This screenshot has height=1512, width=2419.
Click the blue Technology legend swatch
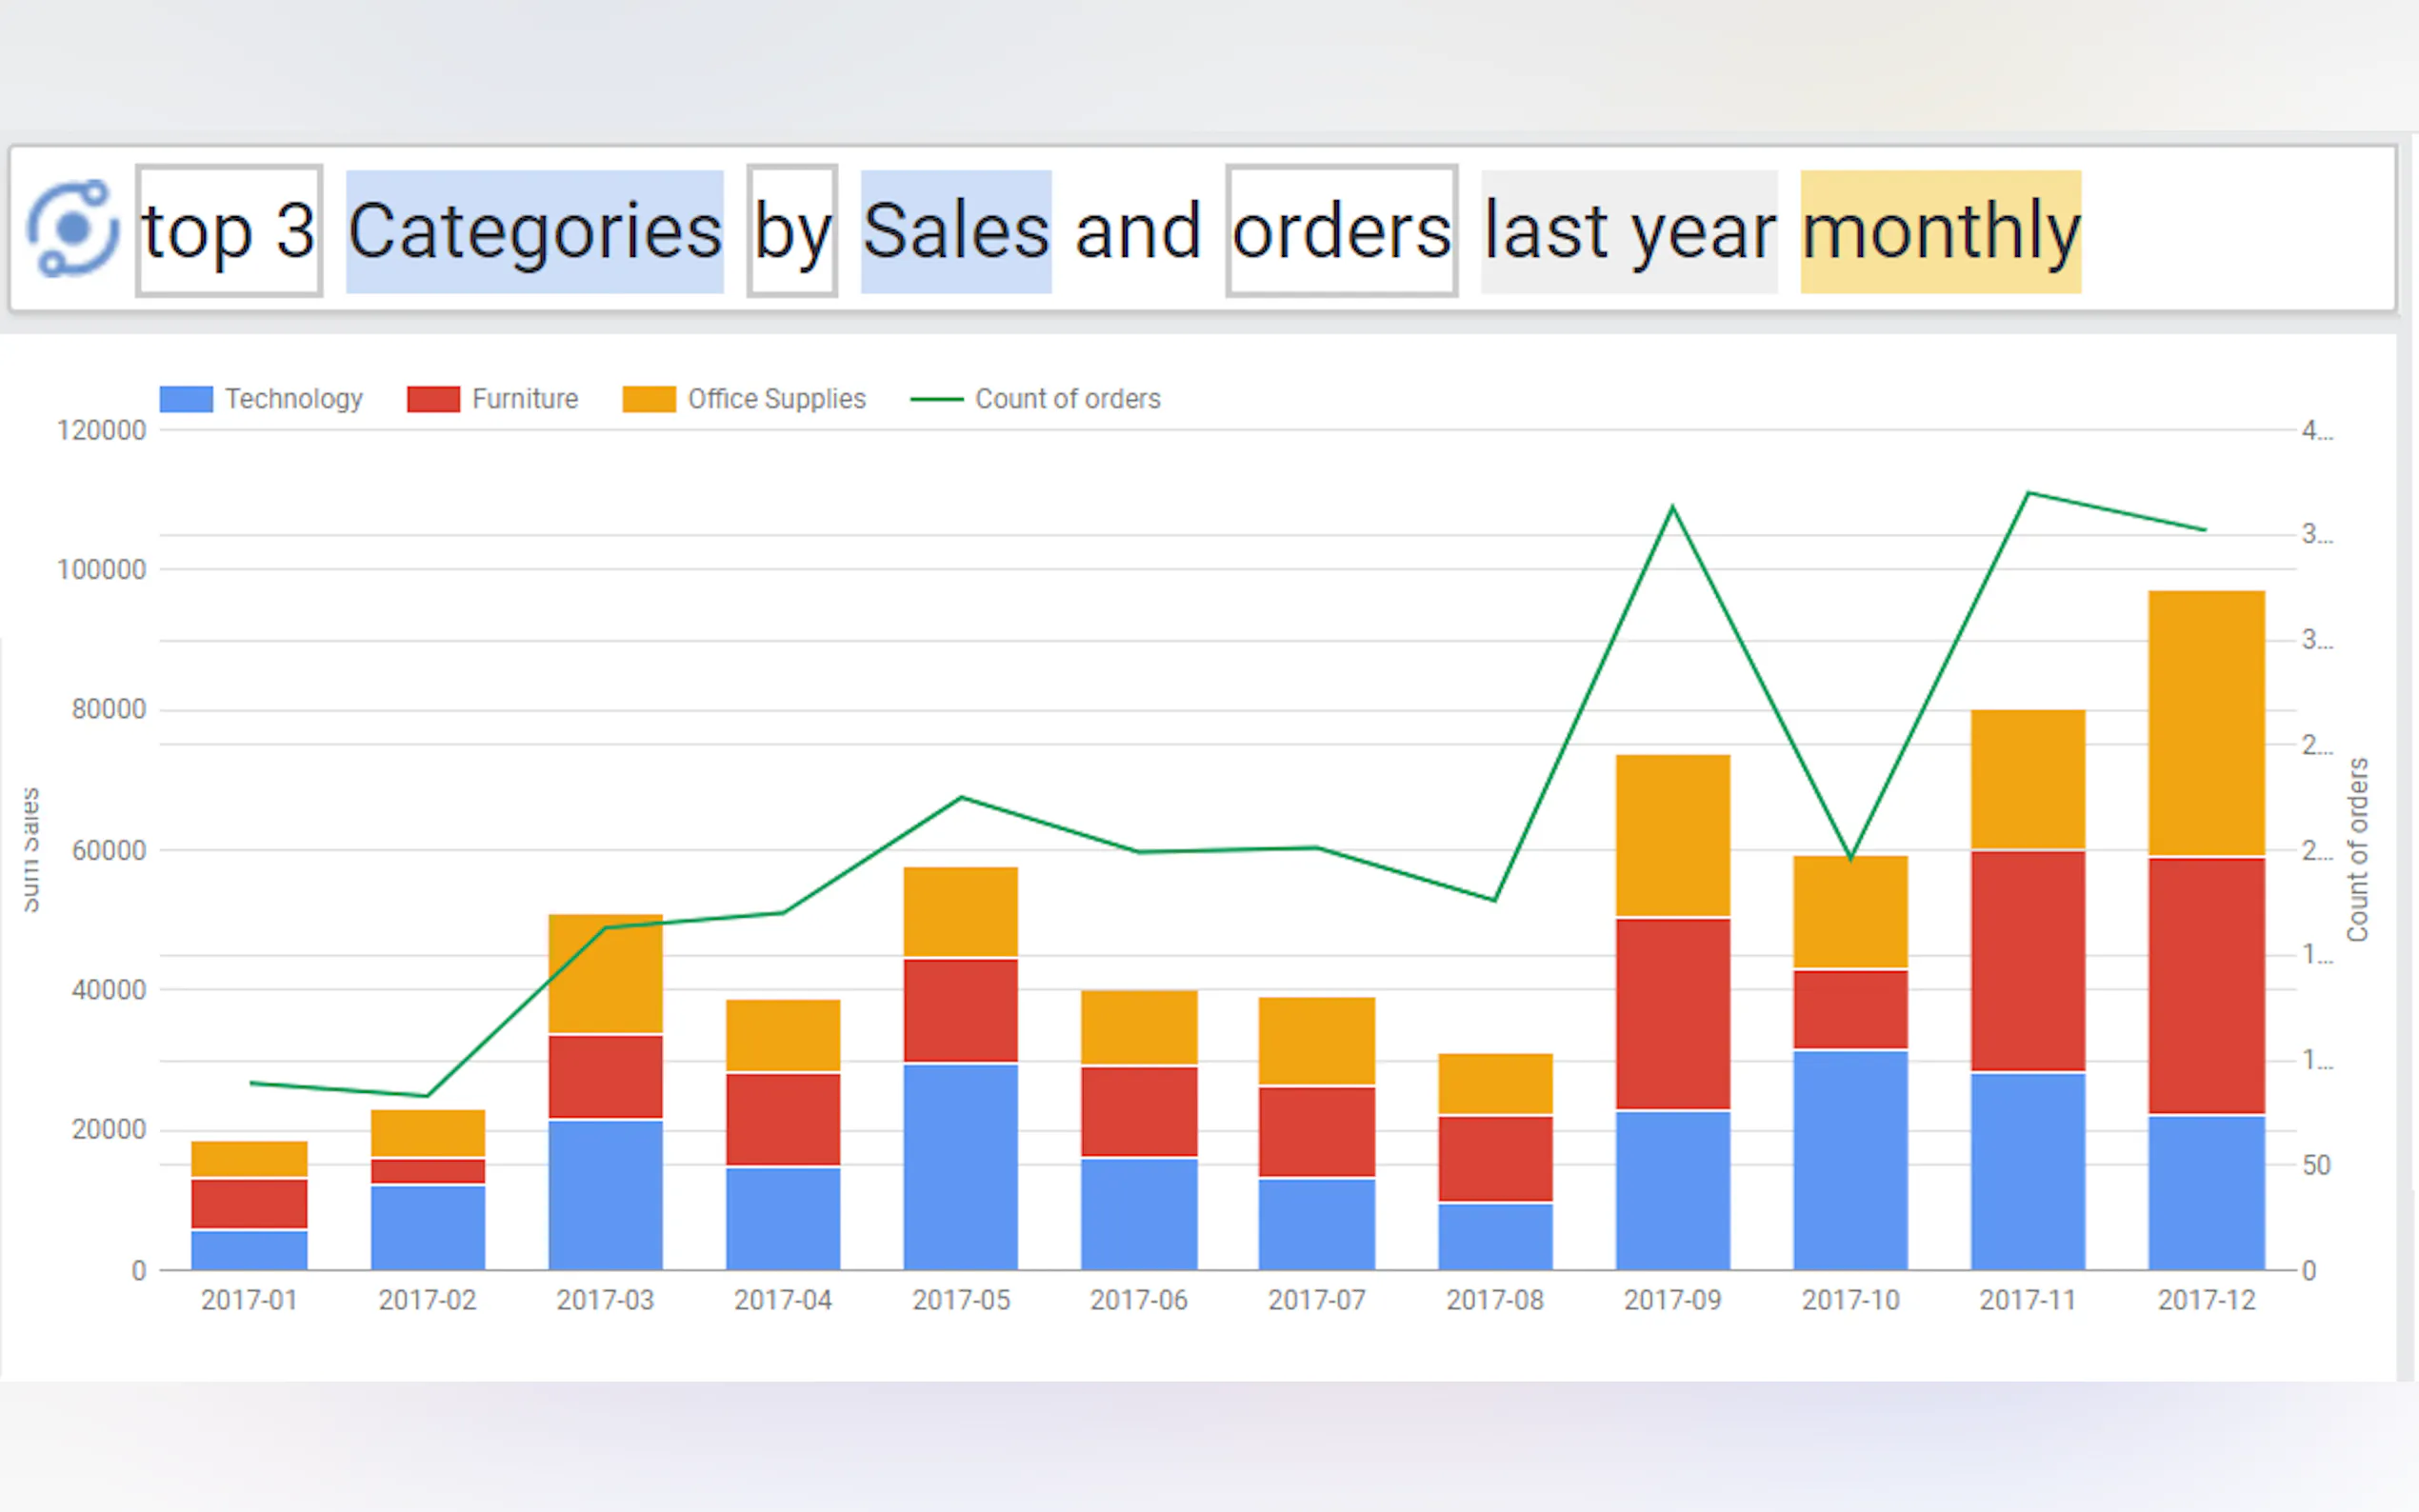point(186,399)
